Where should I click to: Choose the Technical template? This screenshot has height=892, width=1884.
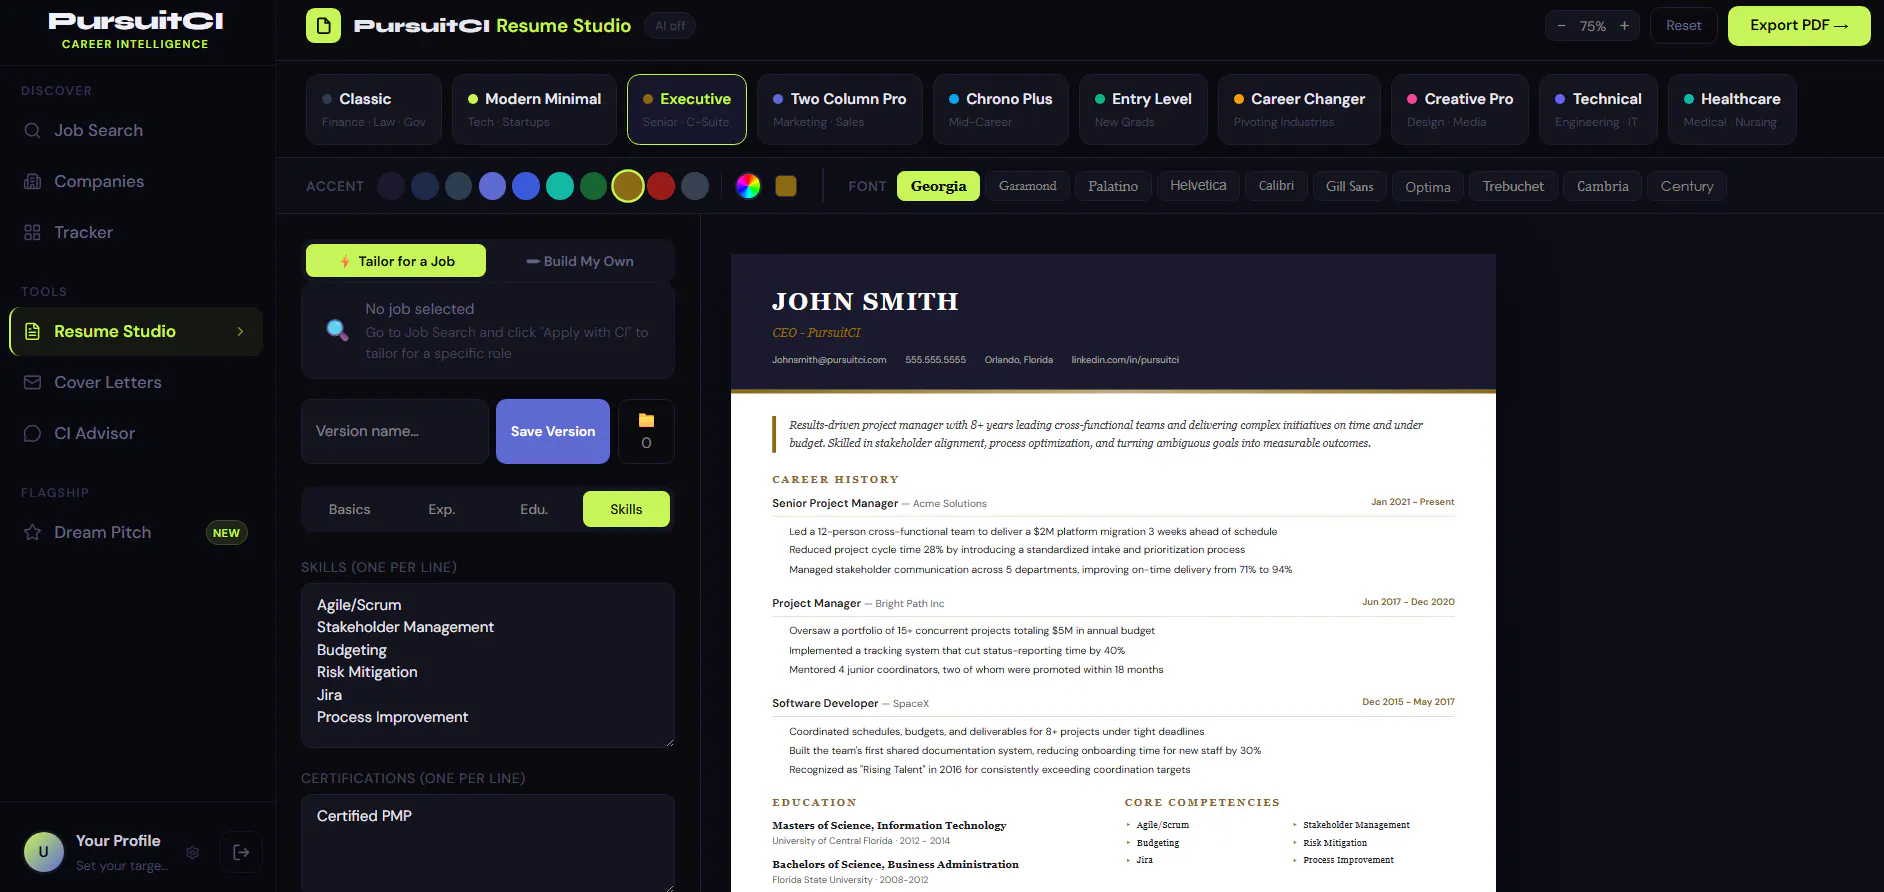point(1598,109)
